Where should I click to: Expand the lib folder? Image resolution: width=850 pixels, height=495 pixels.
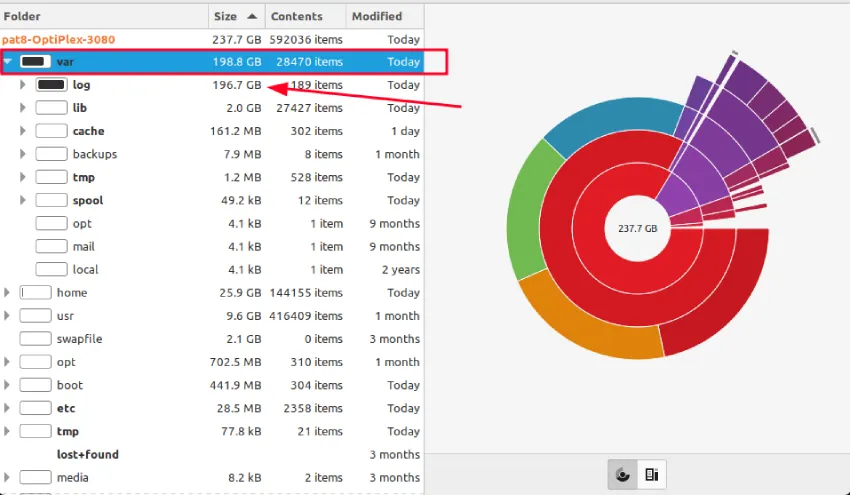coord(22,108)
